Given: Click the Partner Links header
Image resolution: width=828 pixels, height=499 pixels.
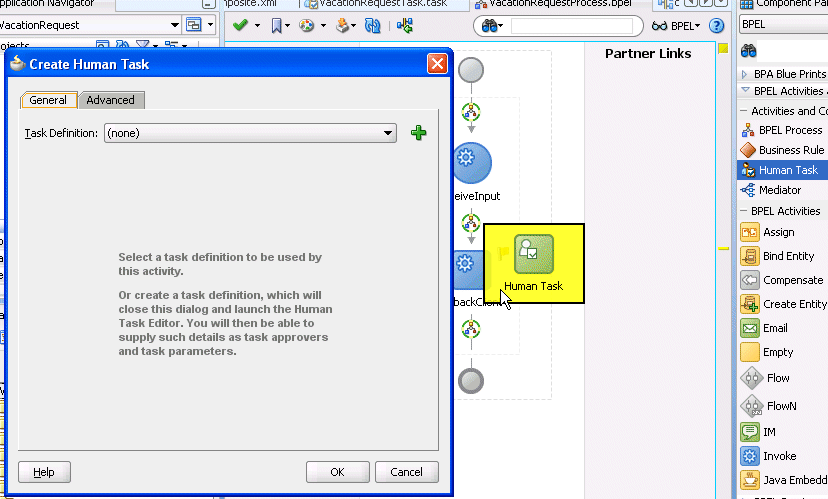Looking at the screenshot, I should coord(648,53).
